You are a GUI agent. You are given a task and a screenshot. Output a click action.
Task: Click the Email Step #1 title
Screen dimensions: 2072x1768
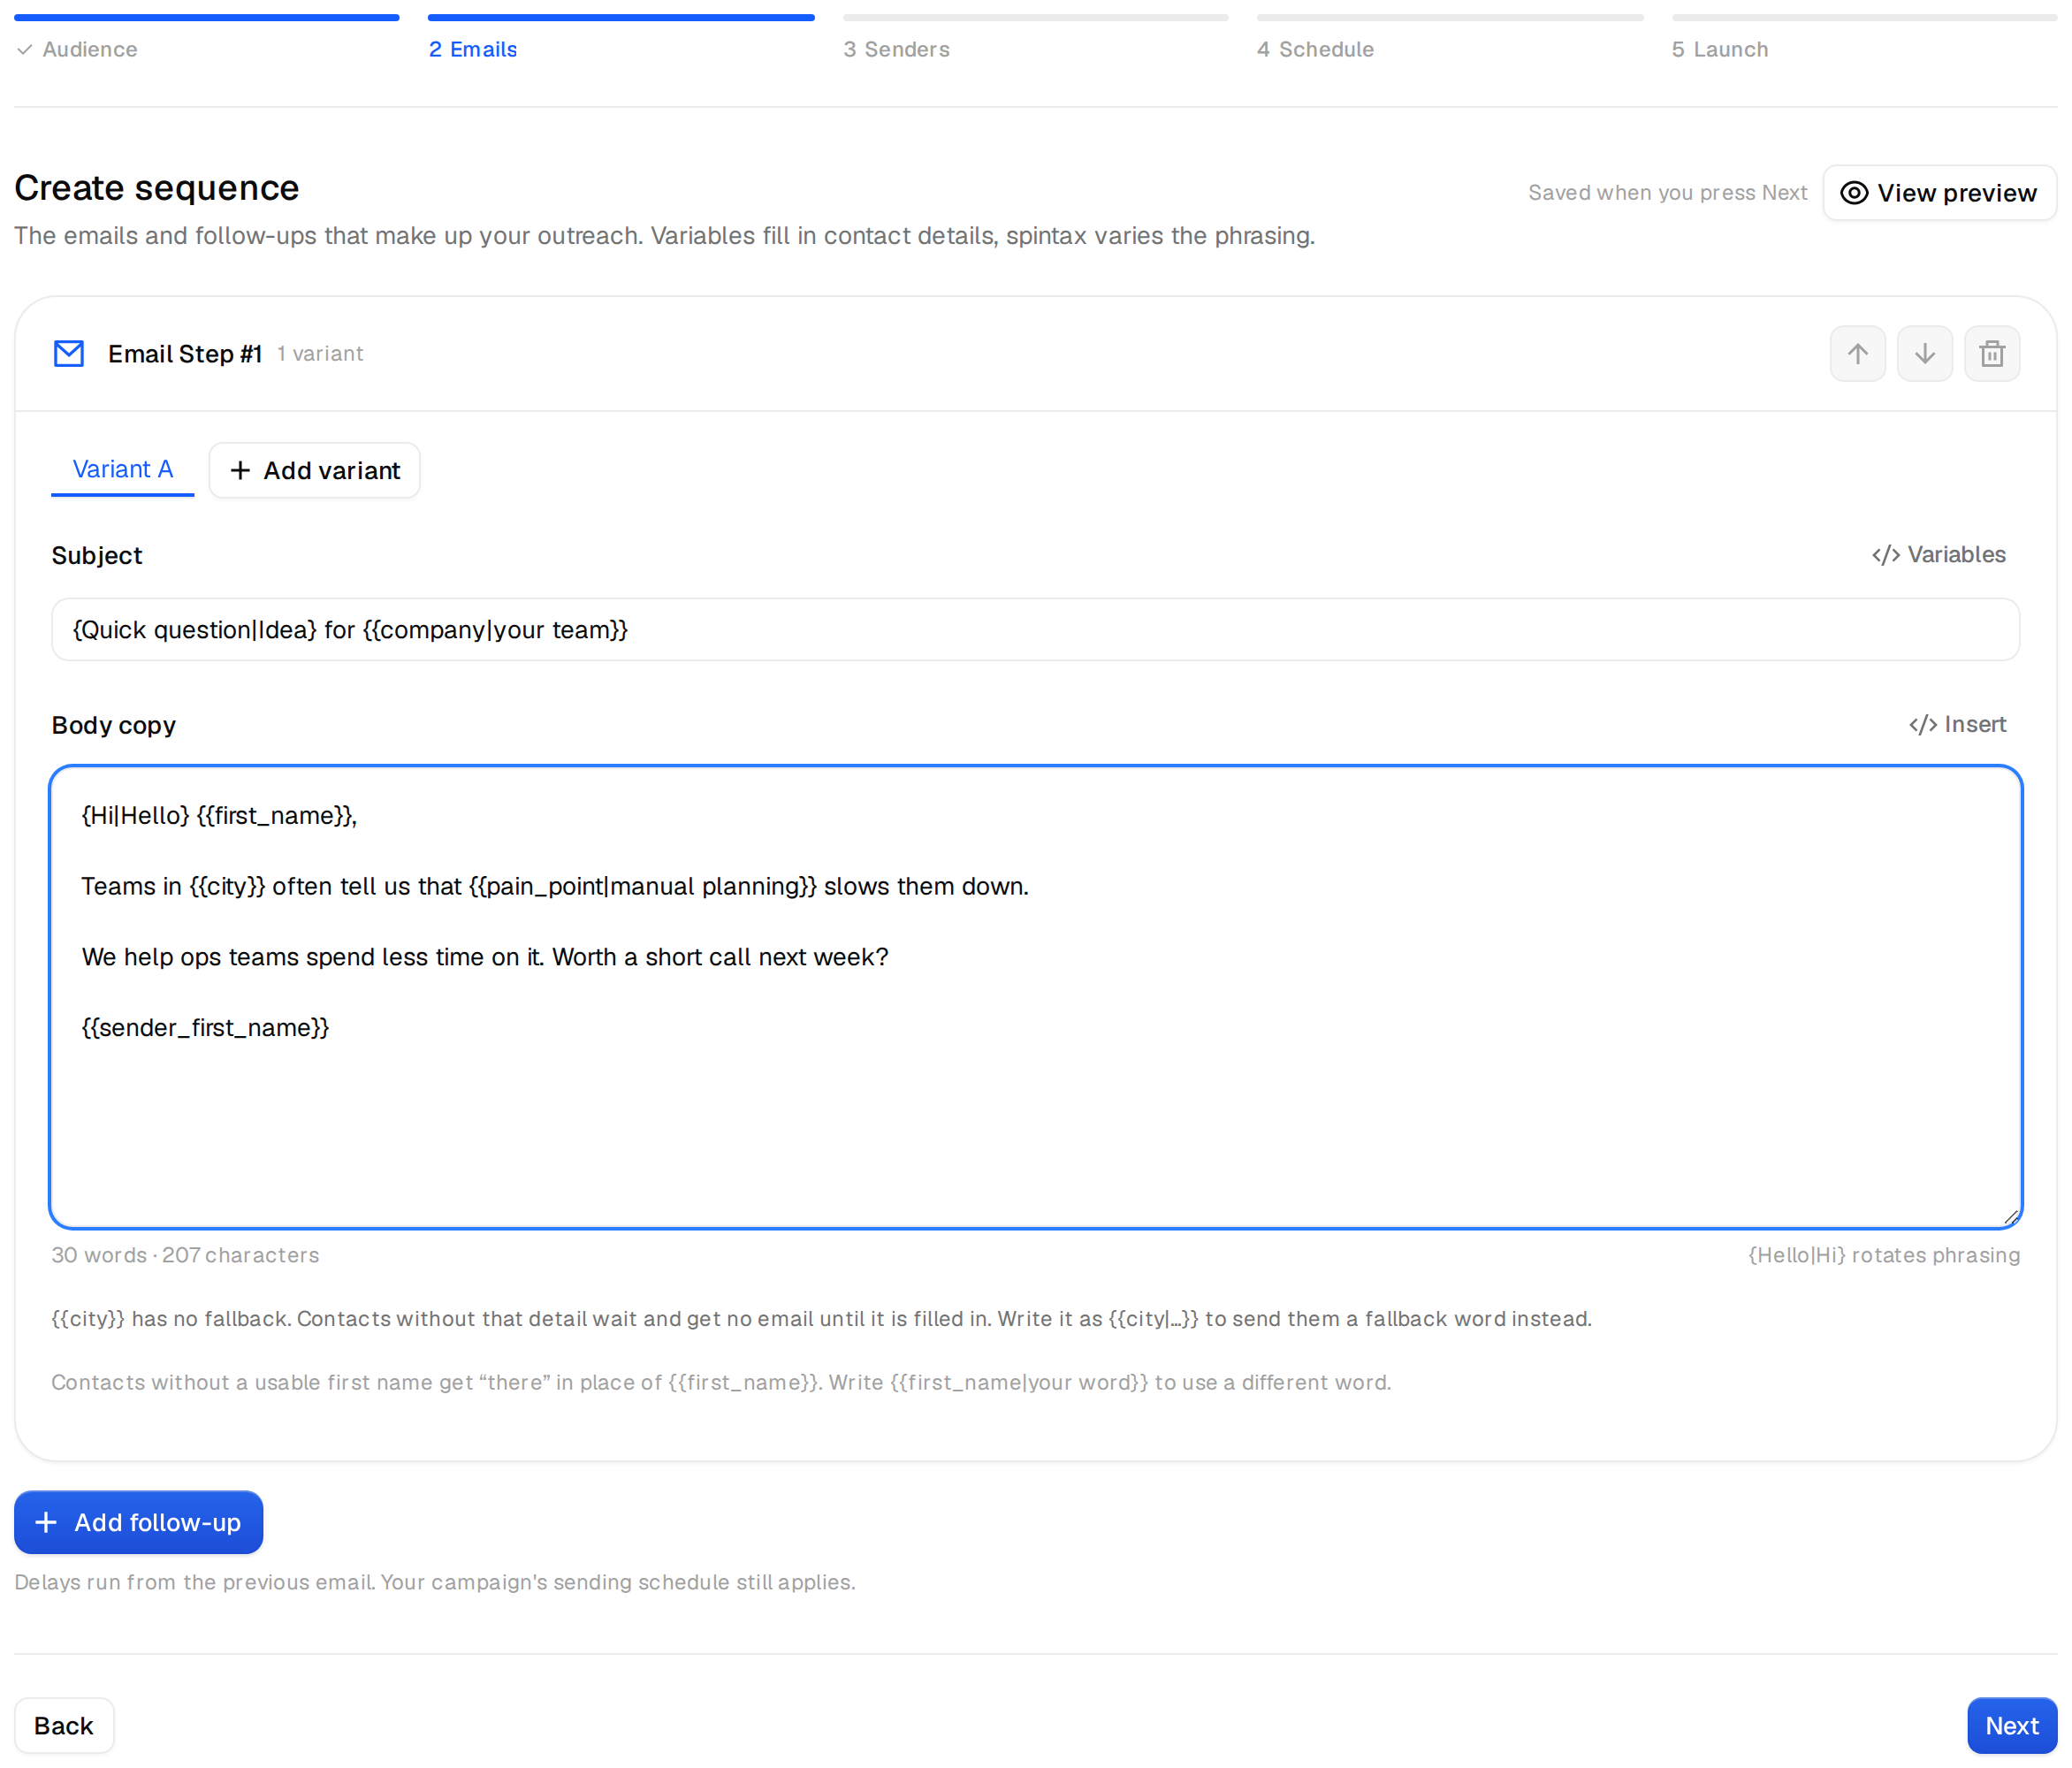[x=185, y=354]
